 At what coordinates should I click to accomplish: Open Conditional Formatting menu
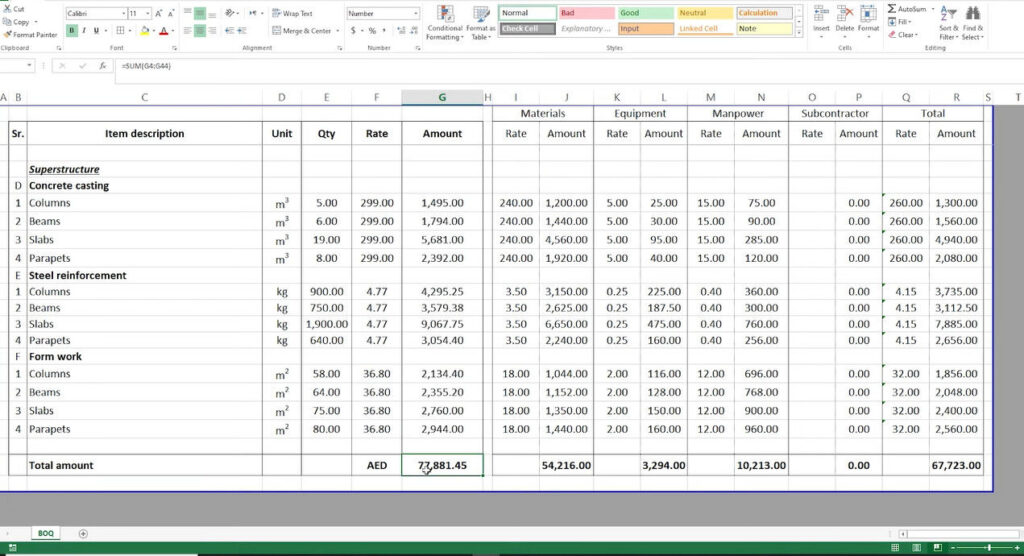click(x=445, y=23)
